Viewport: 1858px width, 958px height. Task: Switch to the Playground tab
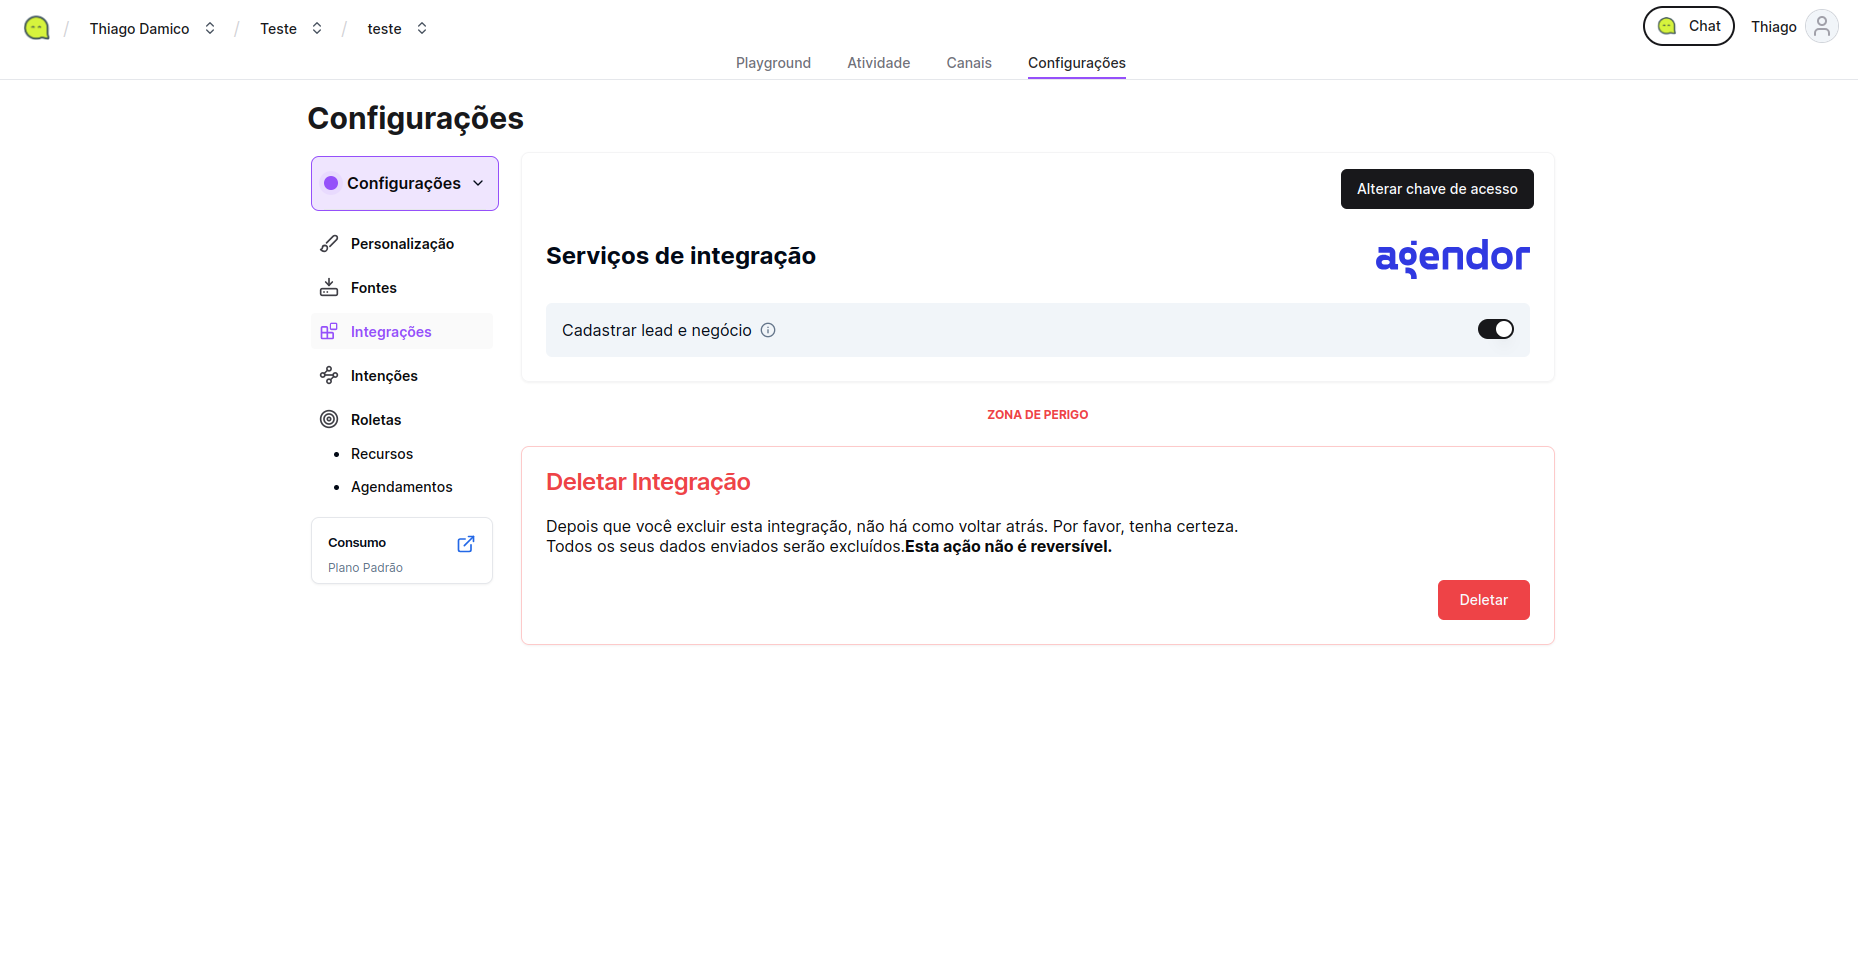pyautogui.click(x=773, y=63)
